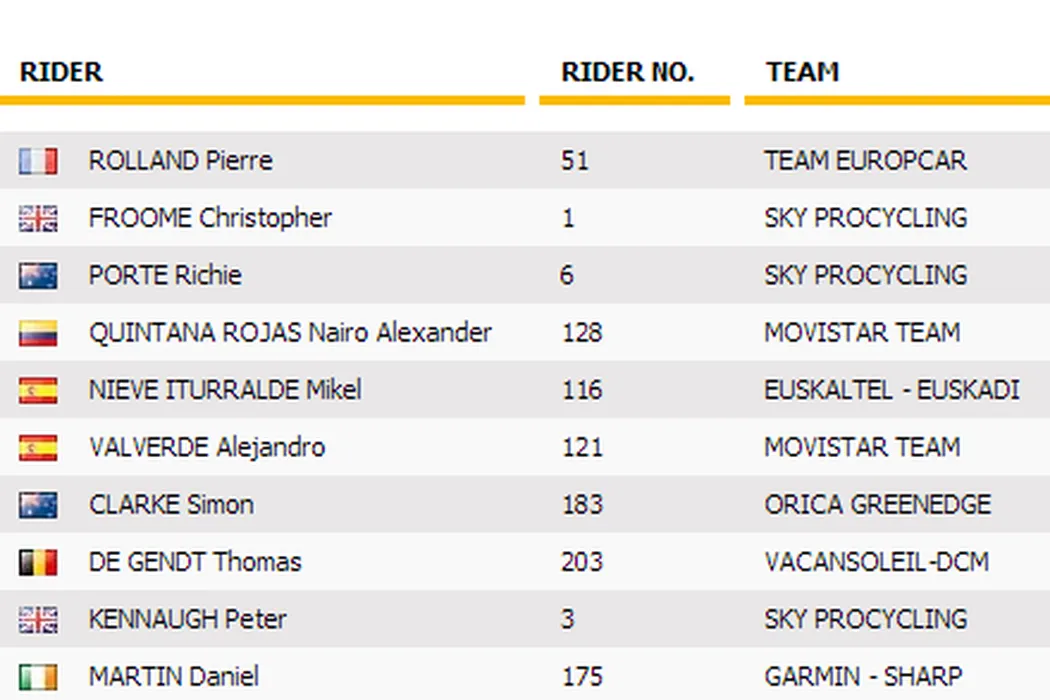Screen dimensions: 1050x700
Task: Select the EUSKALTEL - EUSKADI team name
Action: (891, 390)
